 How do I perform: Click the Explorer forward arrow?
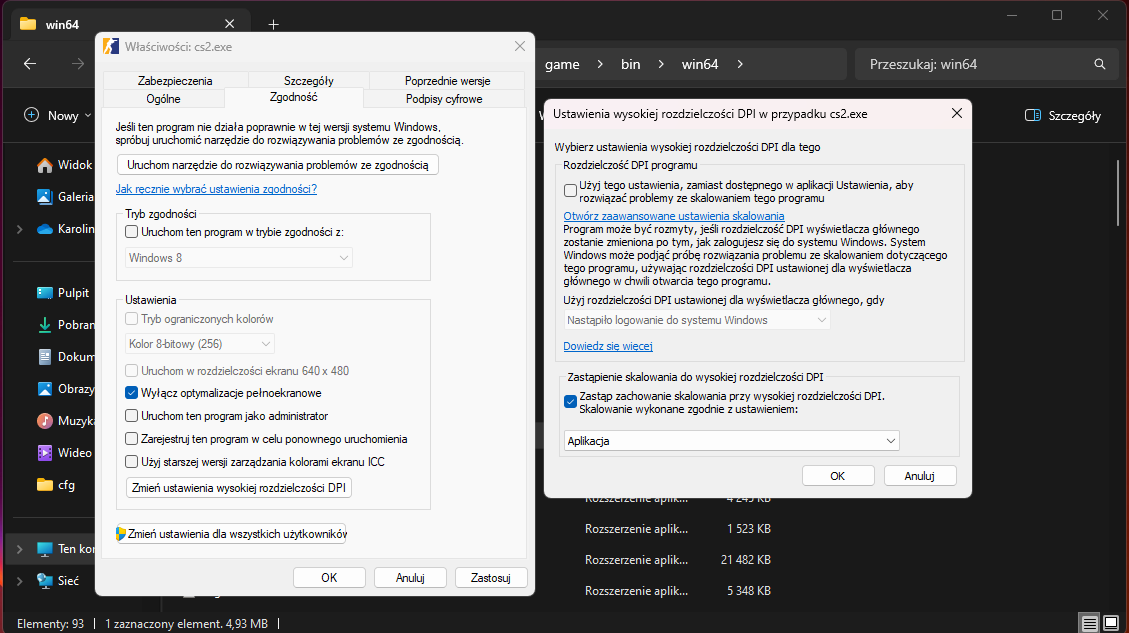[78, 64]
